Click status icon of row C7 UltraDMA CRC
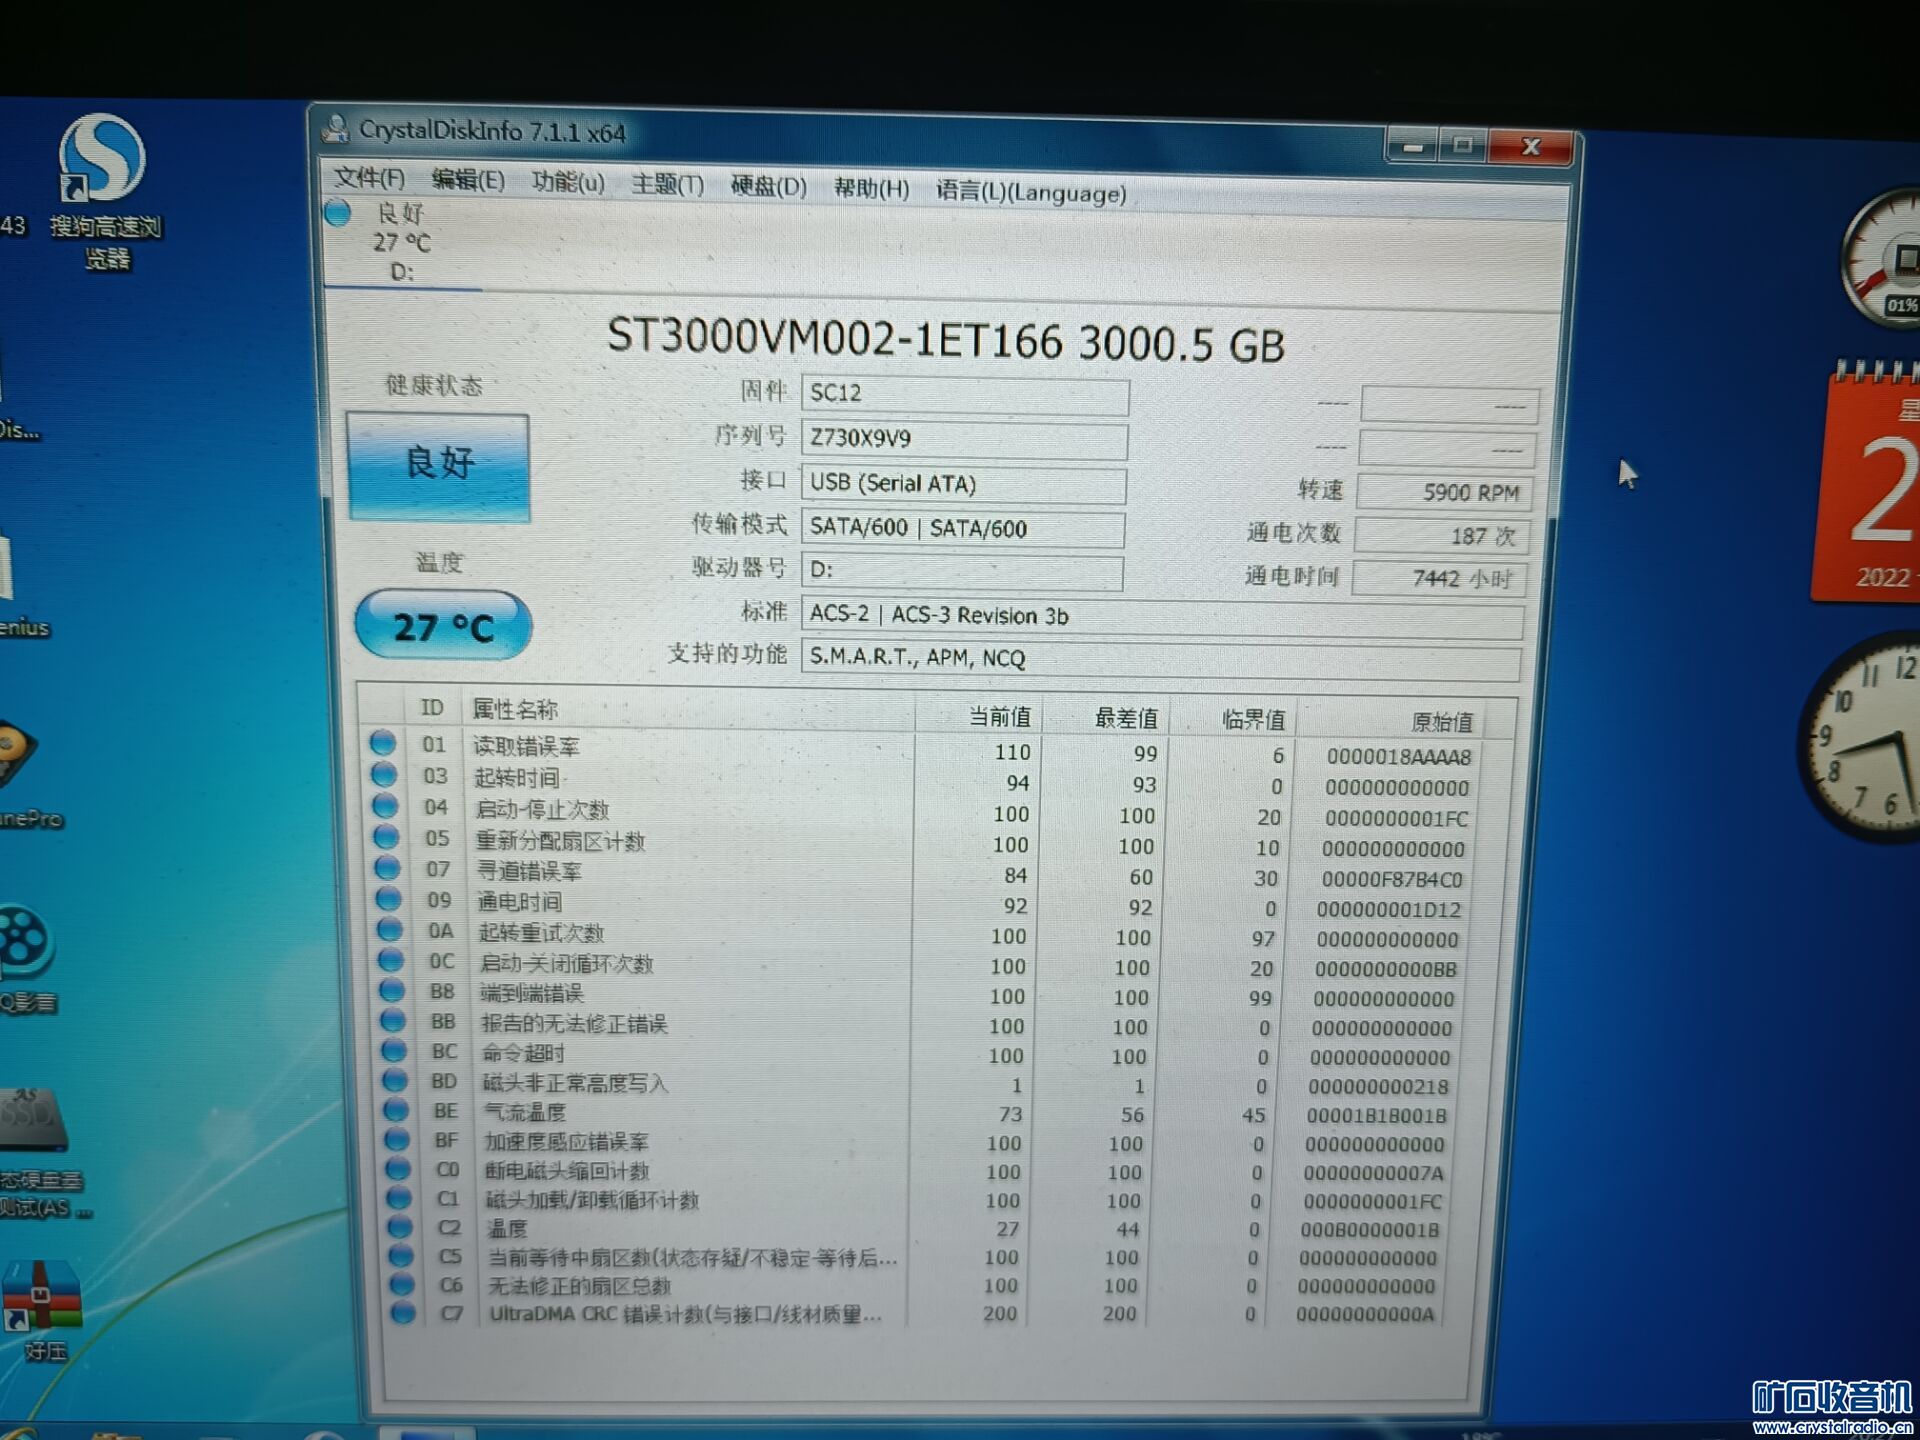1920x1440 pixels. pos(403,1312)
